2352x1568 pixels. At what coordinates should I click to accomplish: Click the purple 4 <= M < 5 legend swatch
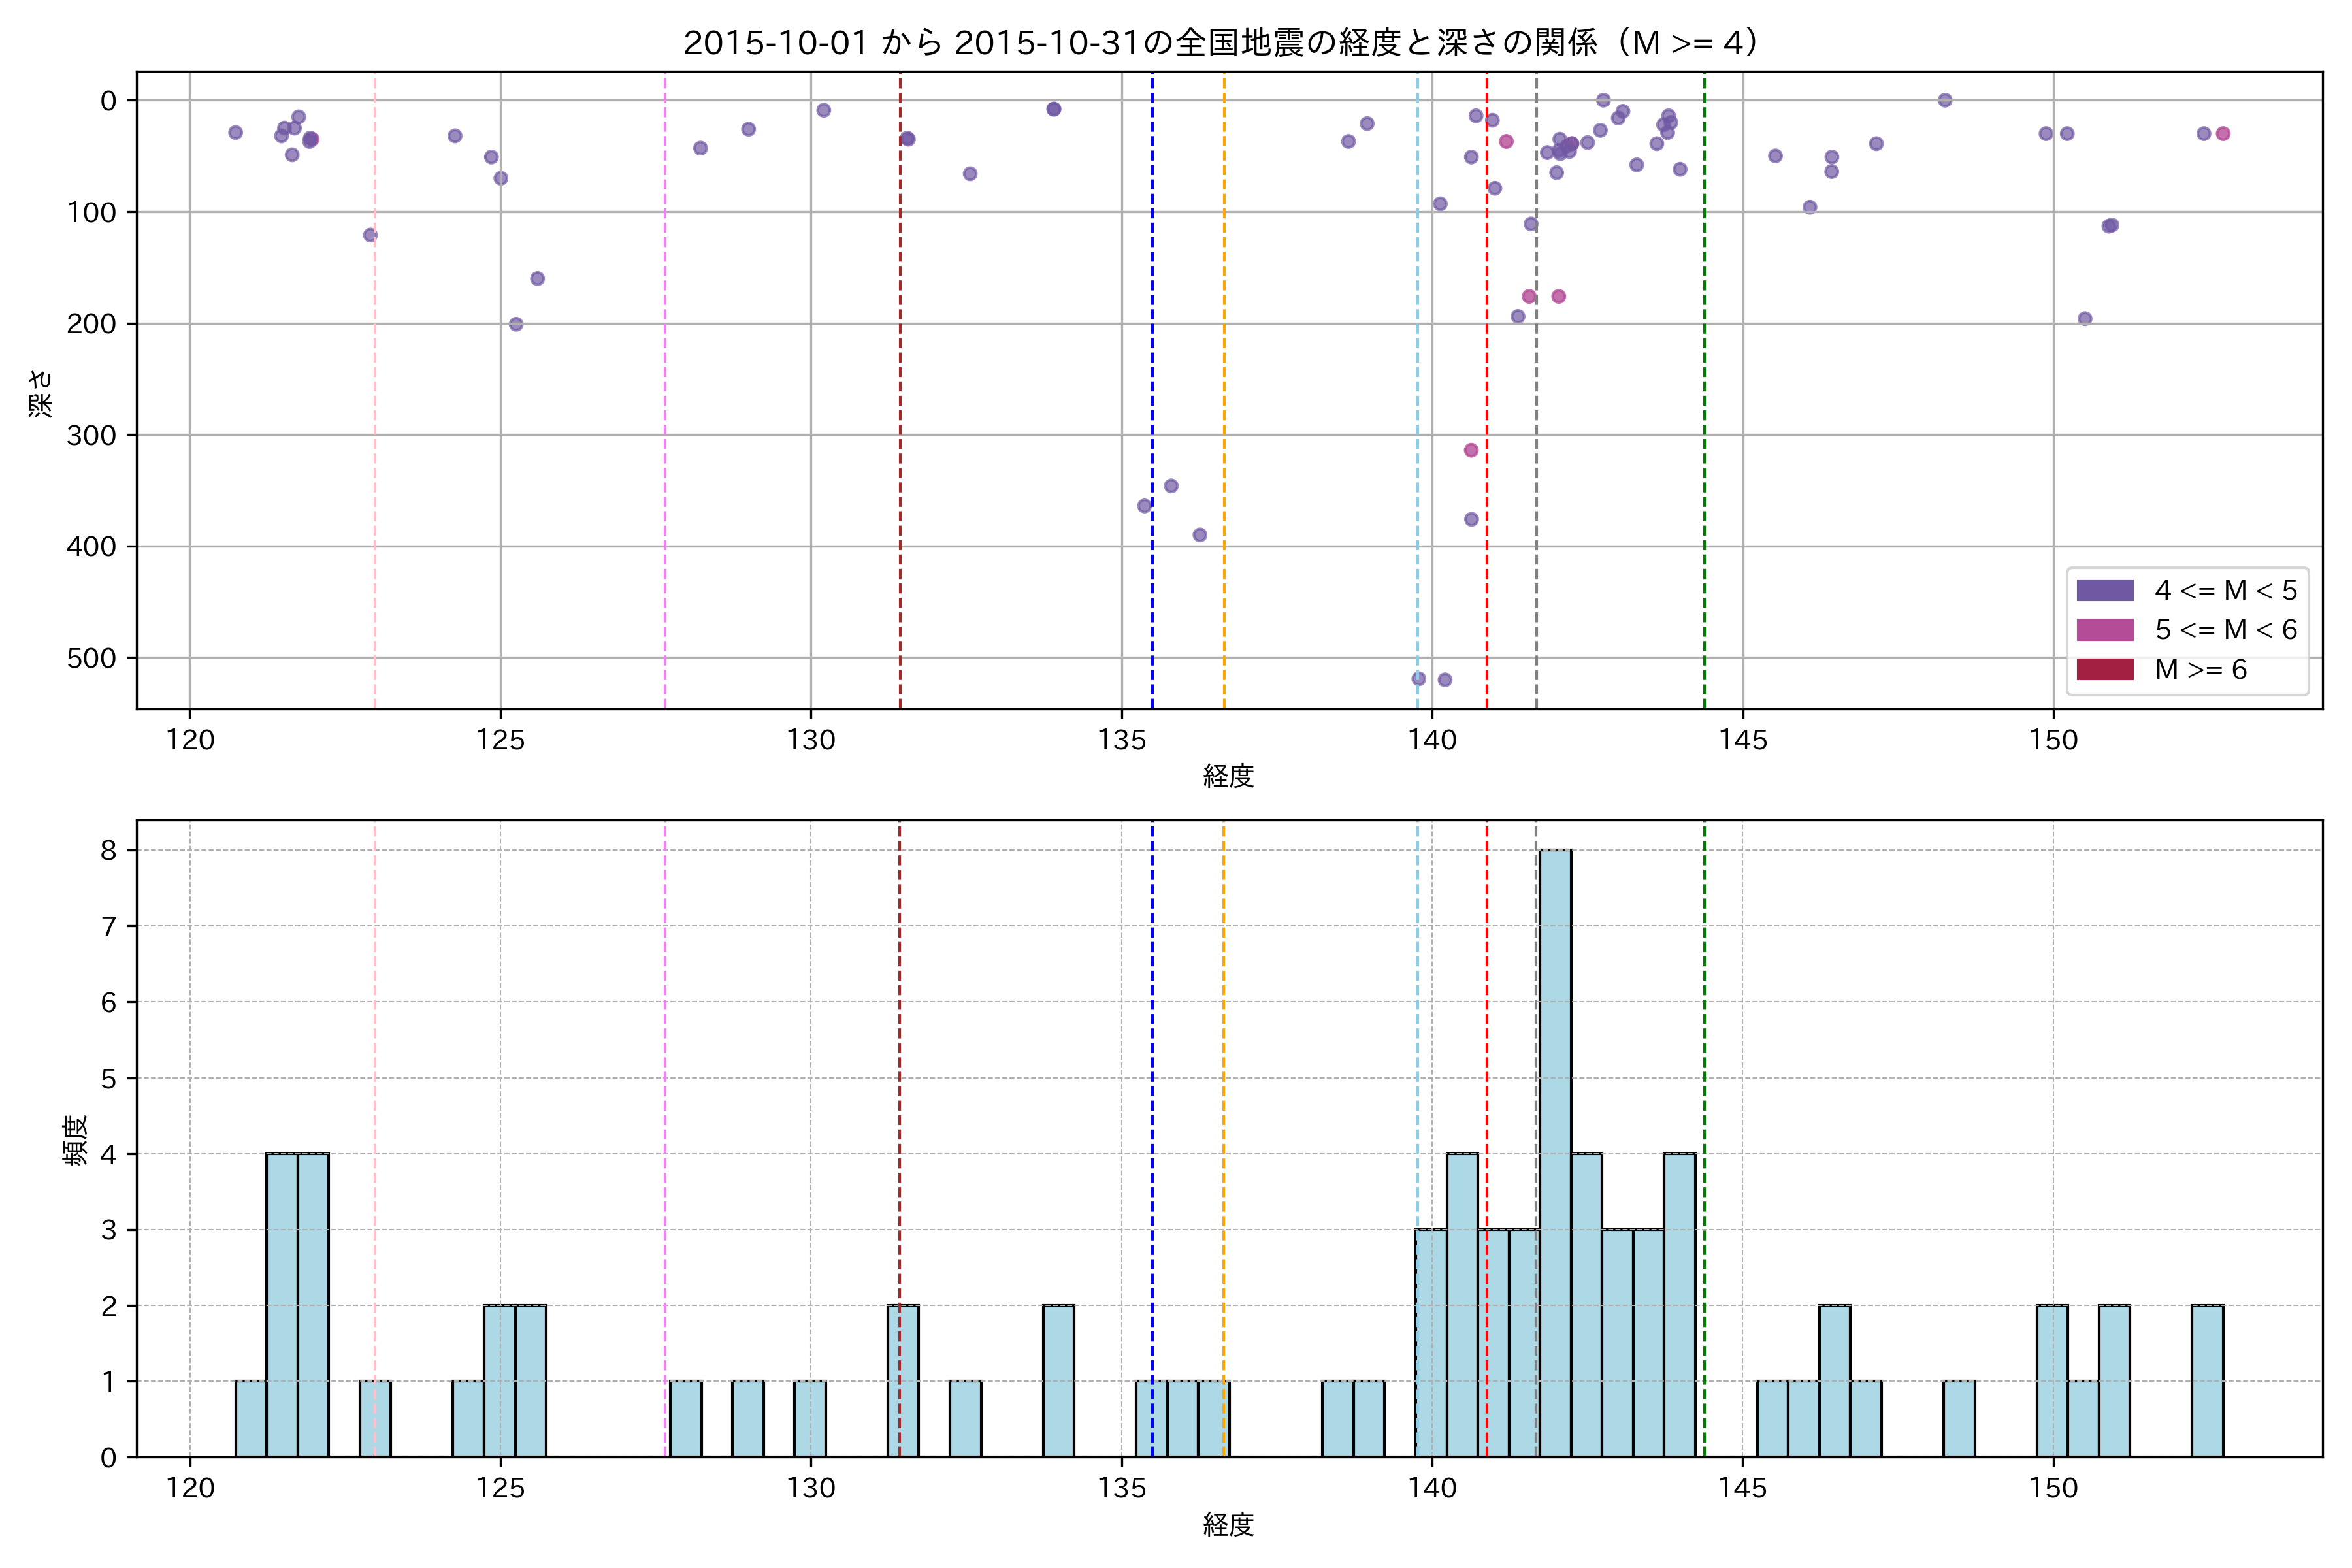[2104, 590]
